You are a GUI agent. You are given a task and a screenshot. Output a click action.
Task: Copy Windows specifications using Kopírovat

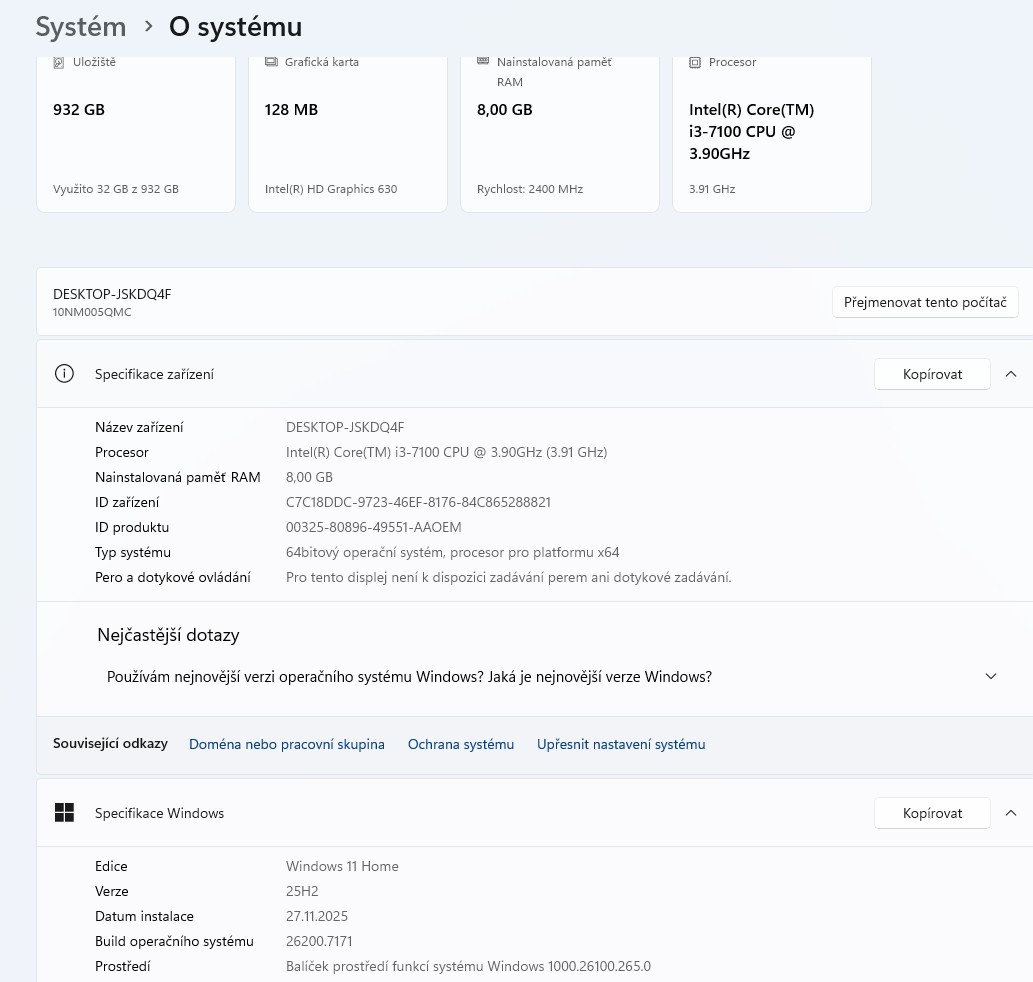coord(932,813)
